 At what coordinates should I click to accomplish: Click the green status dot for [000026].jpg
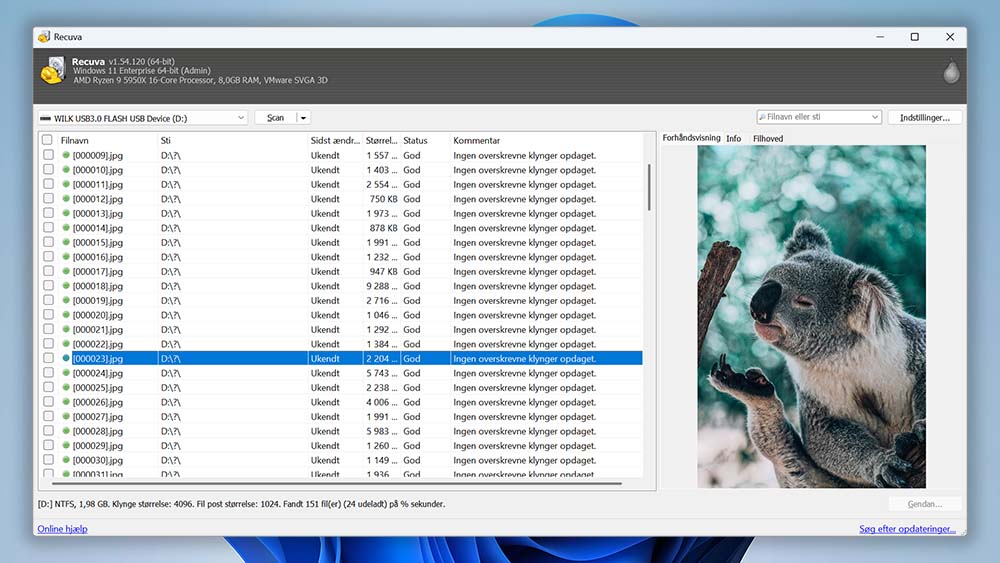[x=66, y=402]
